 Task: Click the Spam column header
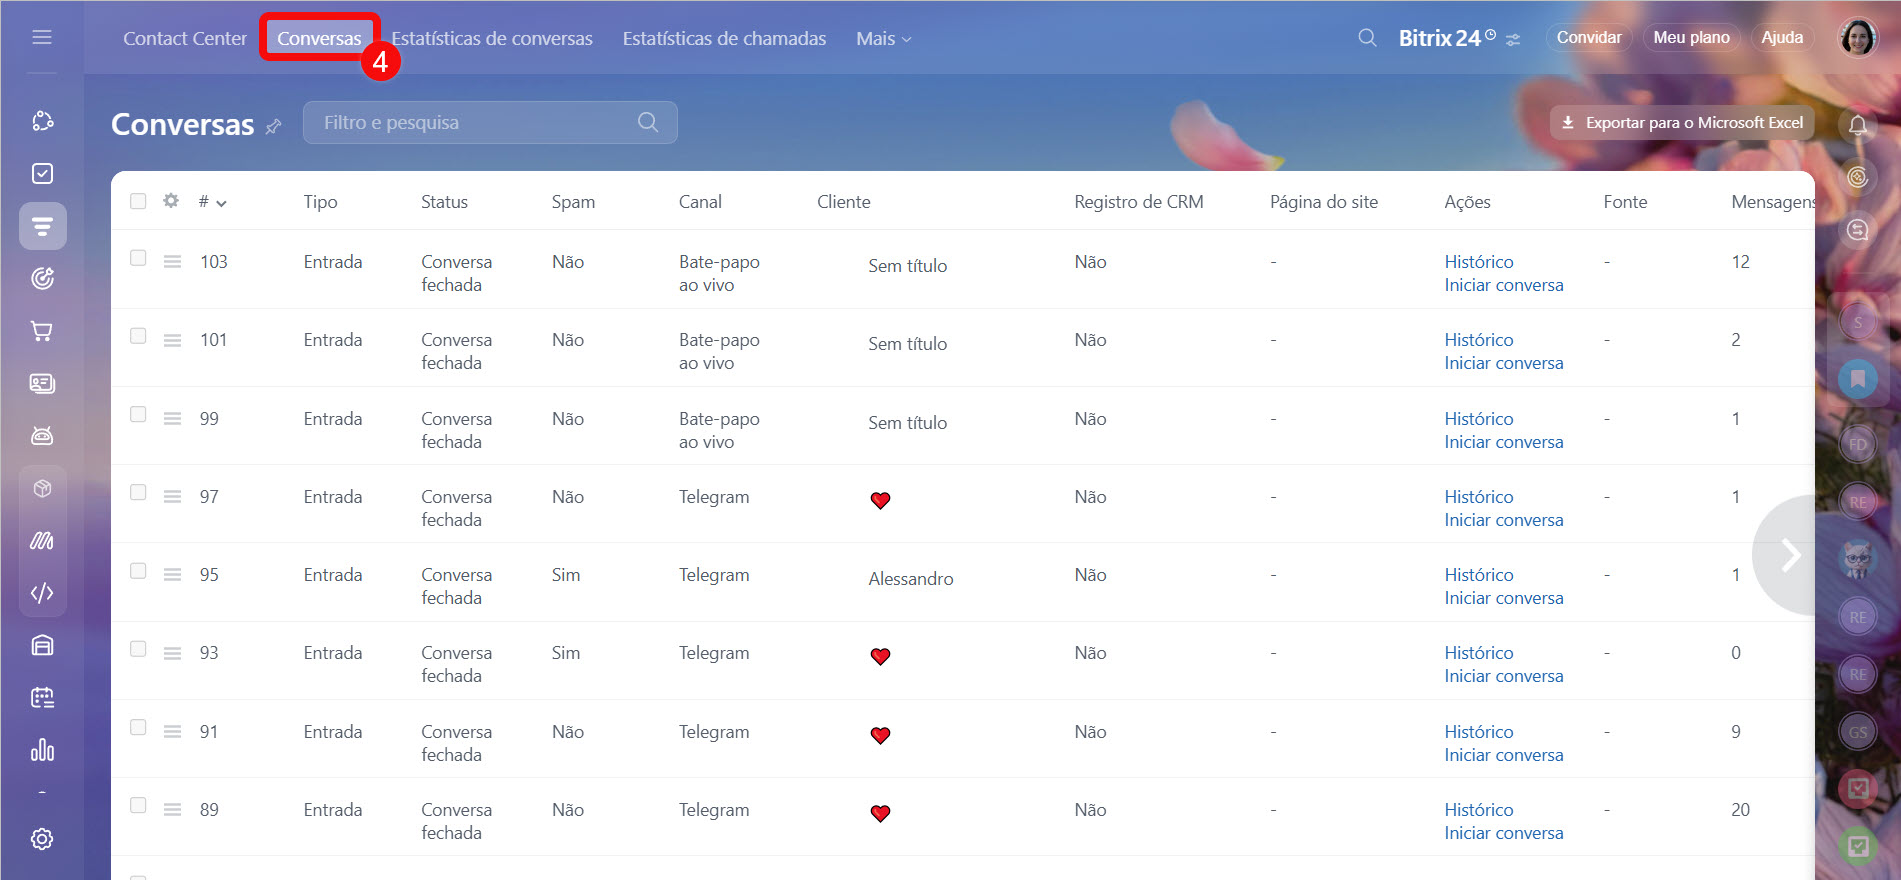573,201
